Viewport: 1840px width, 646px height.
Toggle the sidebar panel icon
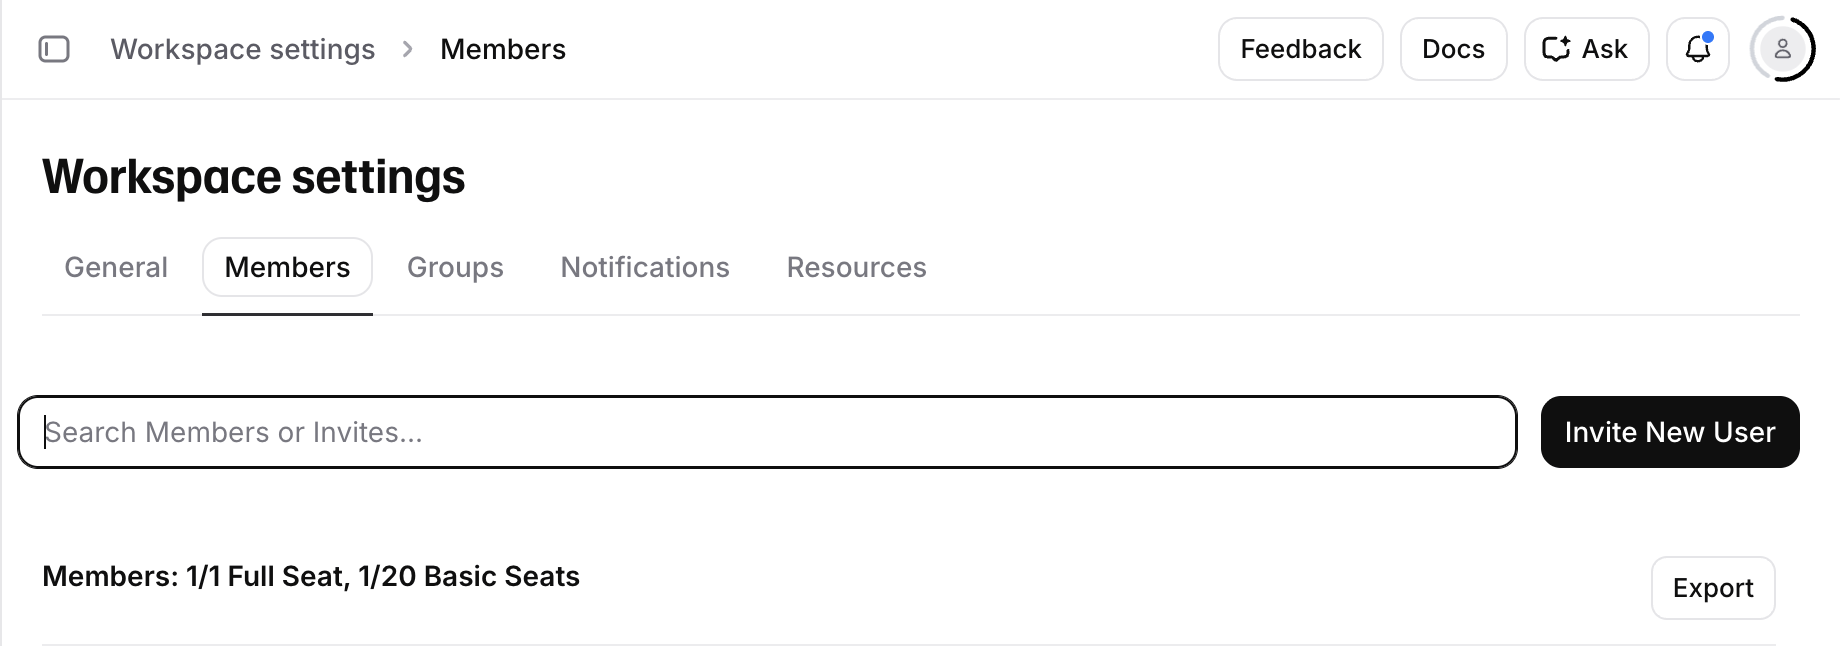tap(54, 49)
